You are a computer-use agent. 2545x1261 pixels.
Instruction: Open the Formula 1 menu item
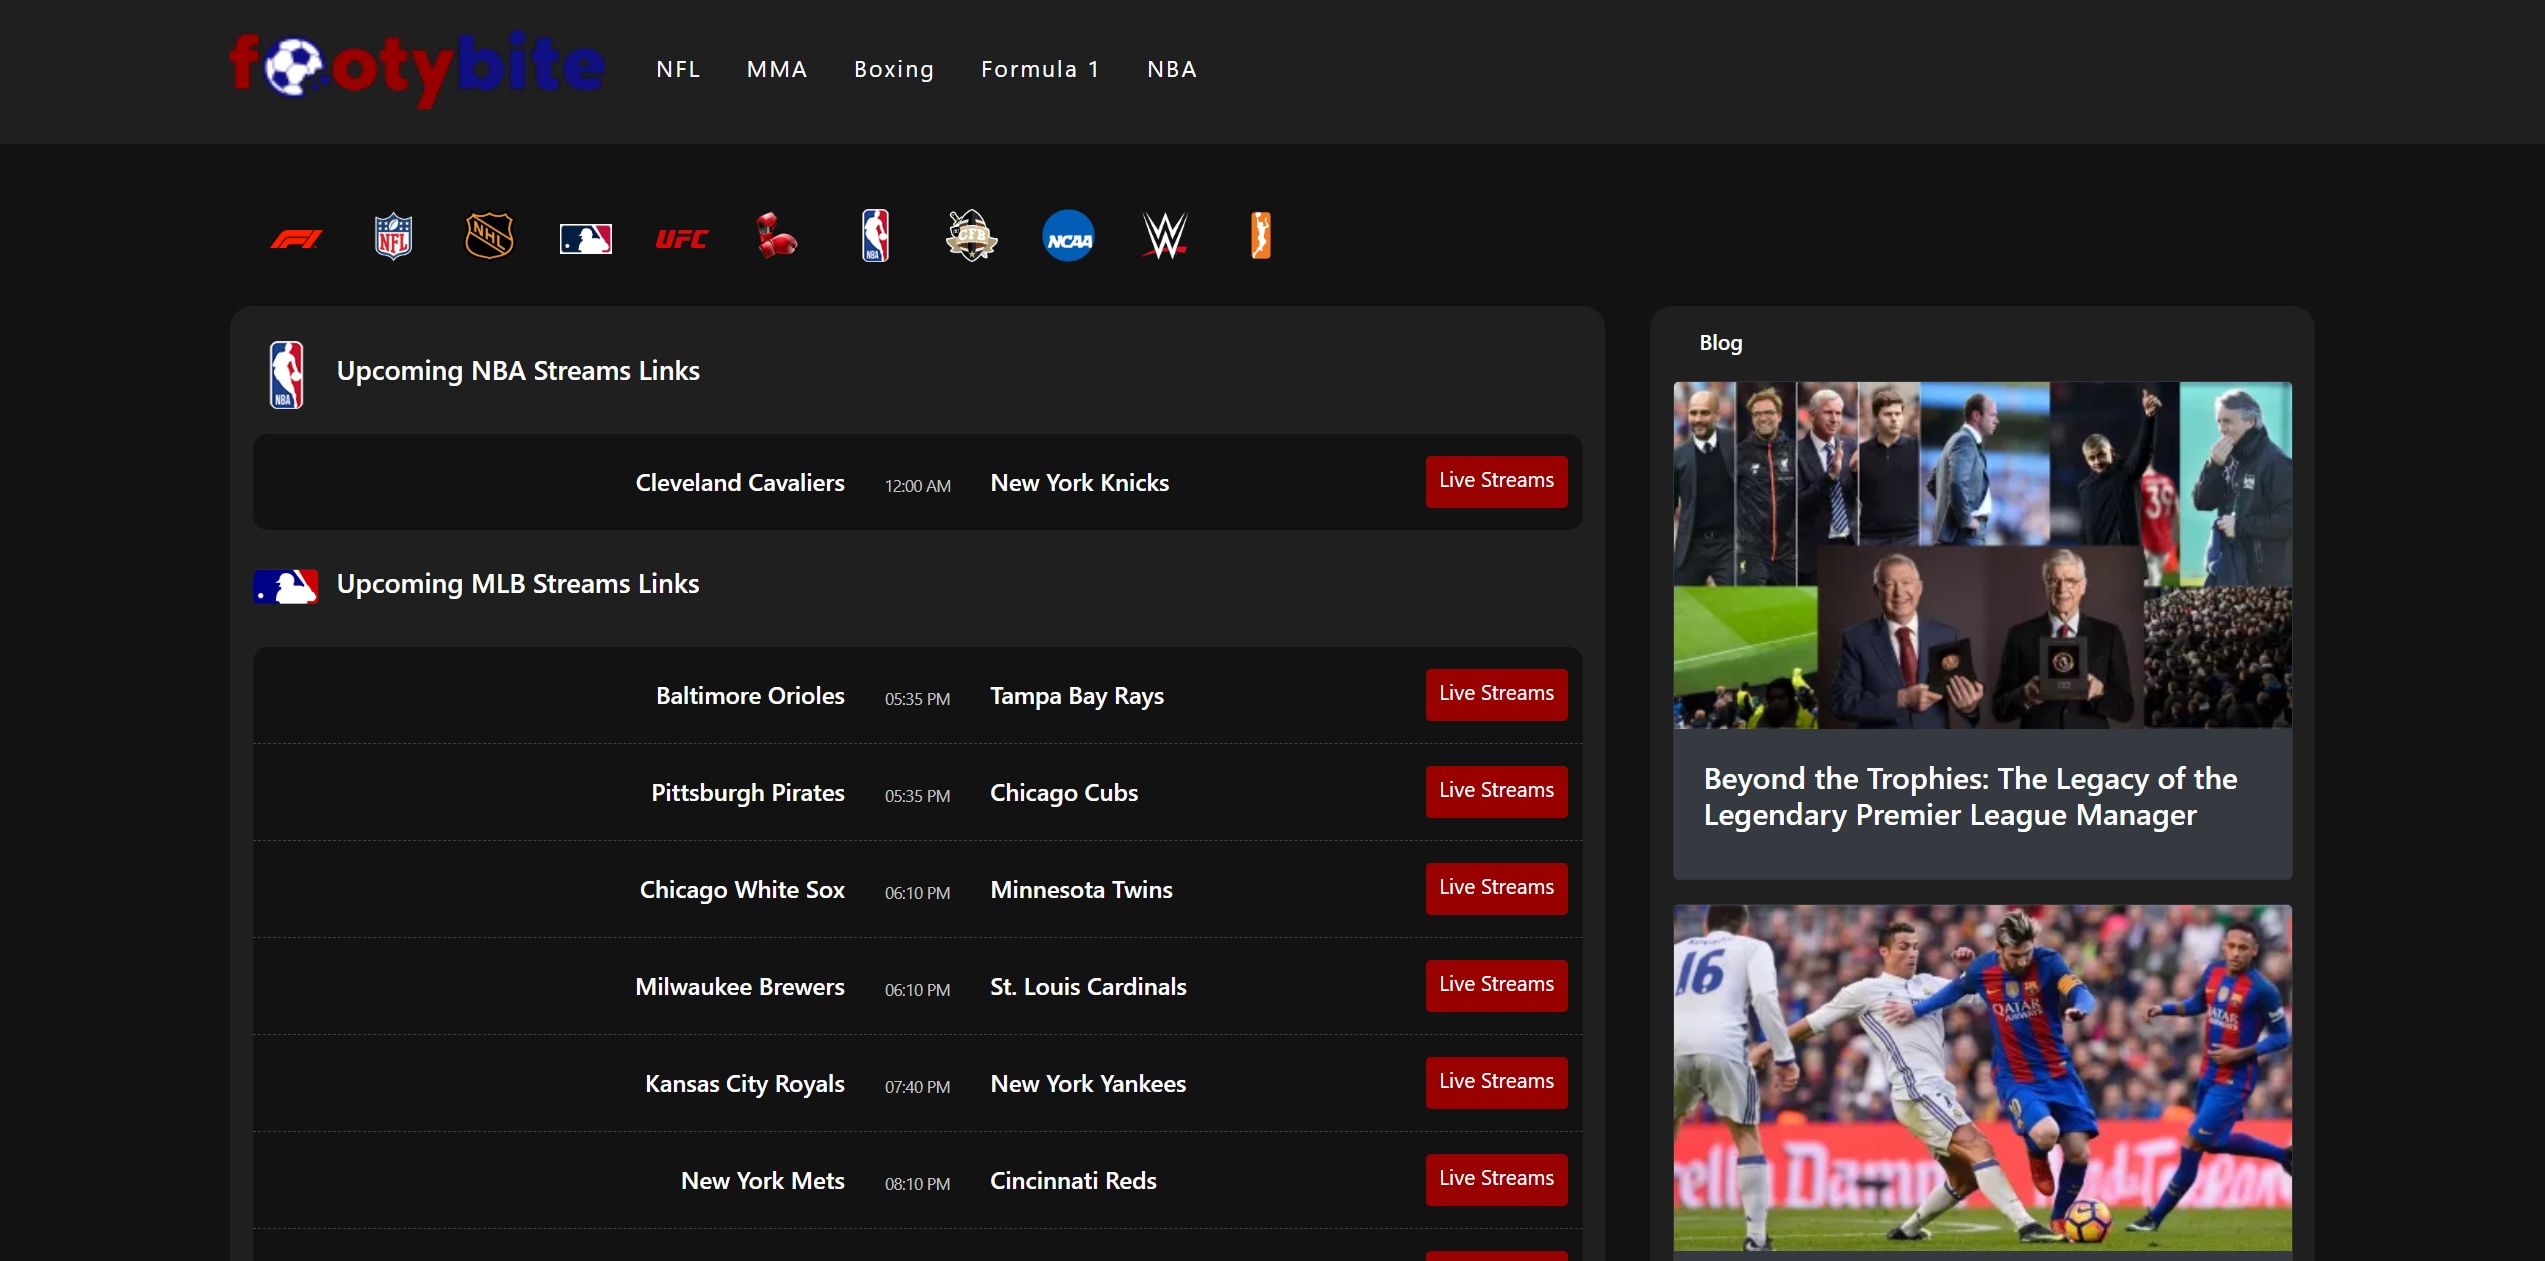[x=1041, y=69]
